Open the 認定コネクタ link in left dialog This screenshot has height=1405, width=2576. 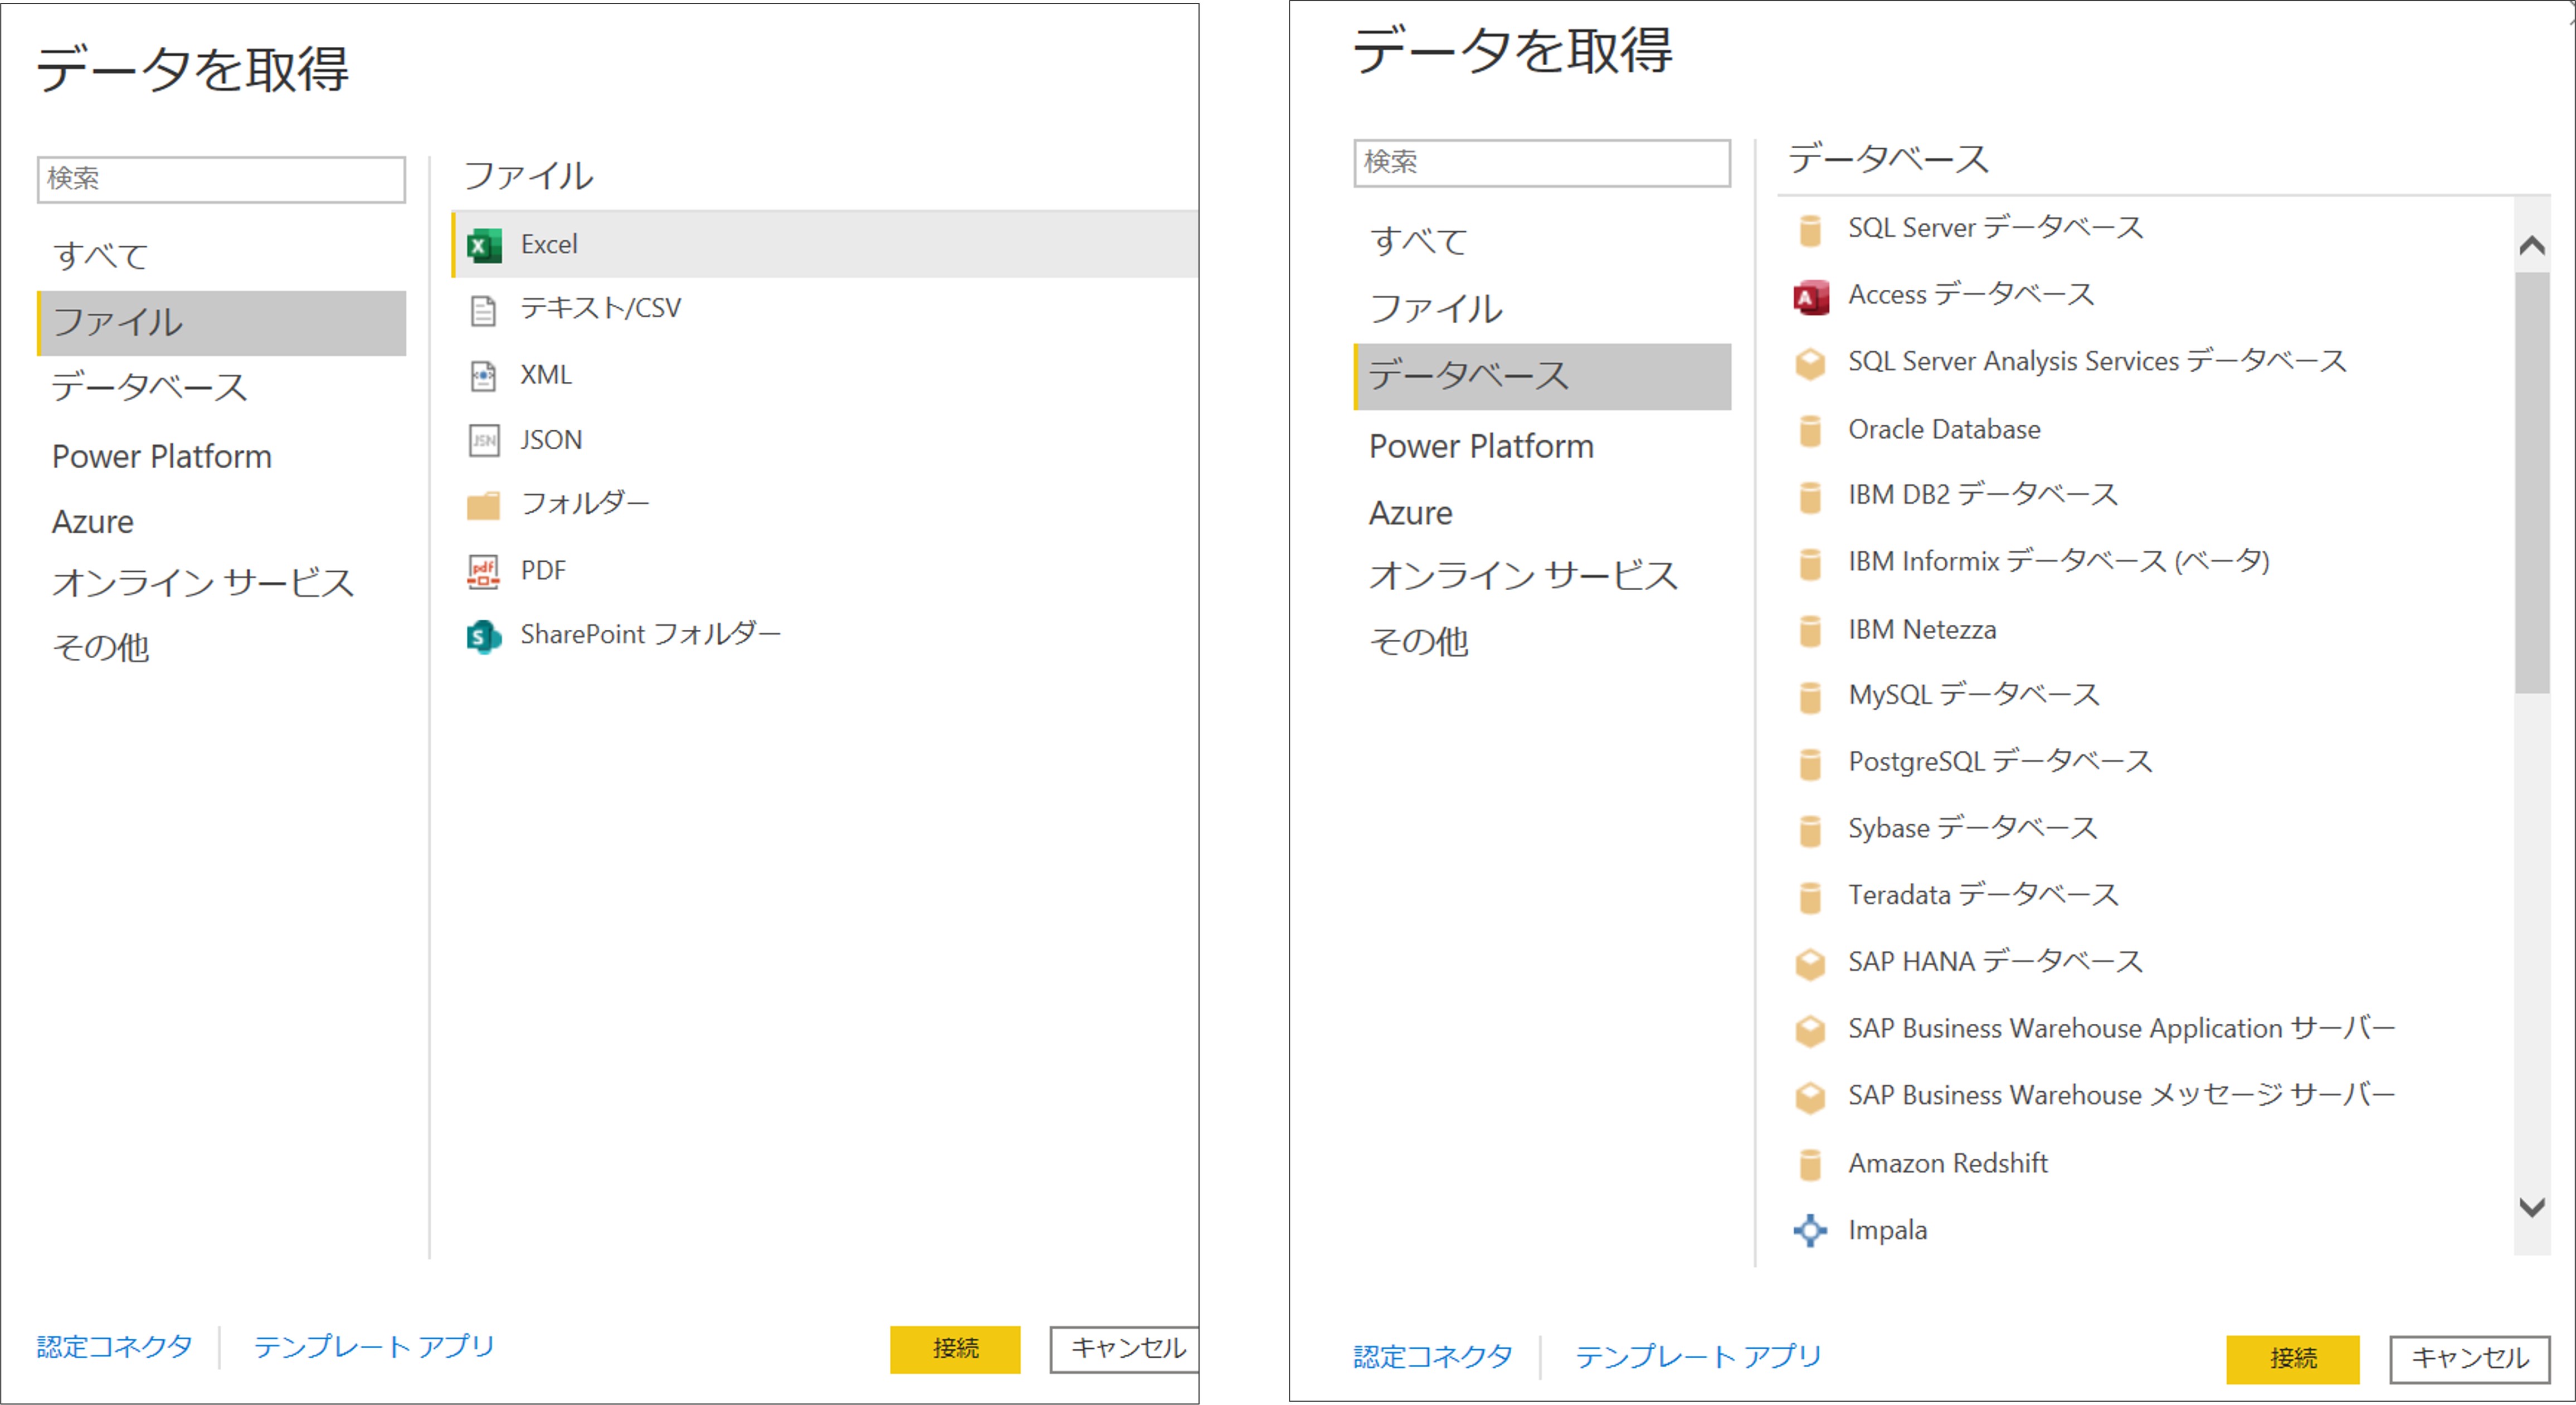click(115, 1347)
